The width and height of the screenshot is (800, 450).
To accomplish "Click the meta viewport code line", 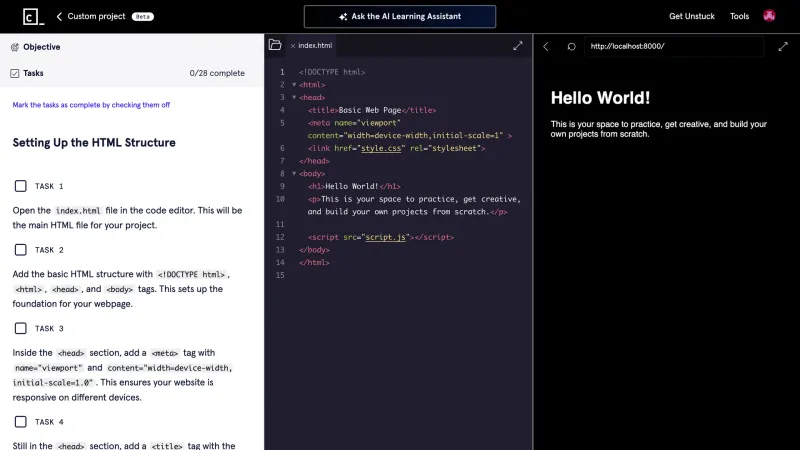I will point(410,129).
